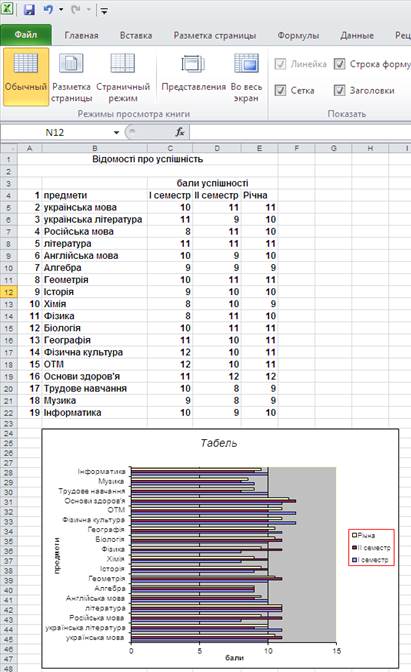Image resolution: width=411 pixels, height=672 pixels.
Task: Switch to the Вставка tab
Action: (136, 36)
